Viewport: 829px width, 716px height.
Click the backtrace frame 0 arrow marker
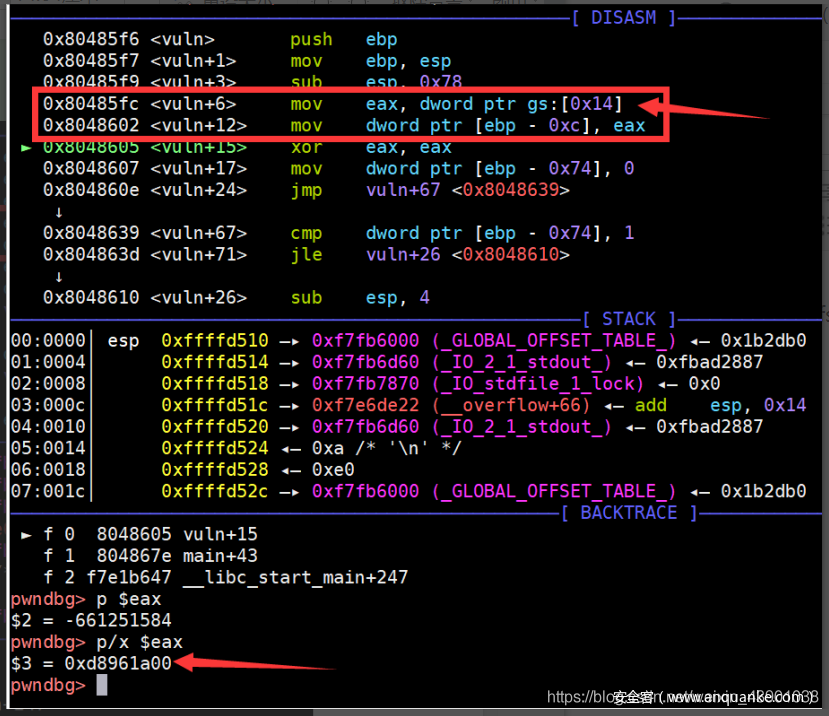tap(27, 534)
